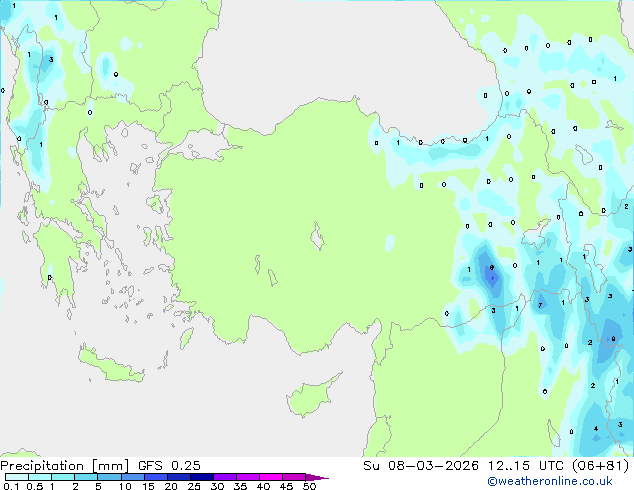
Task: Click the '25' legend scale value
Action: [194, 486]
